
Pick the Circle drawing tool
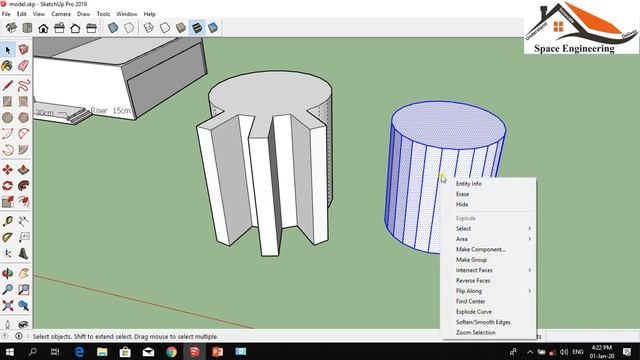point(8,118)
